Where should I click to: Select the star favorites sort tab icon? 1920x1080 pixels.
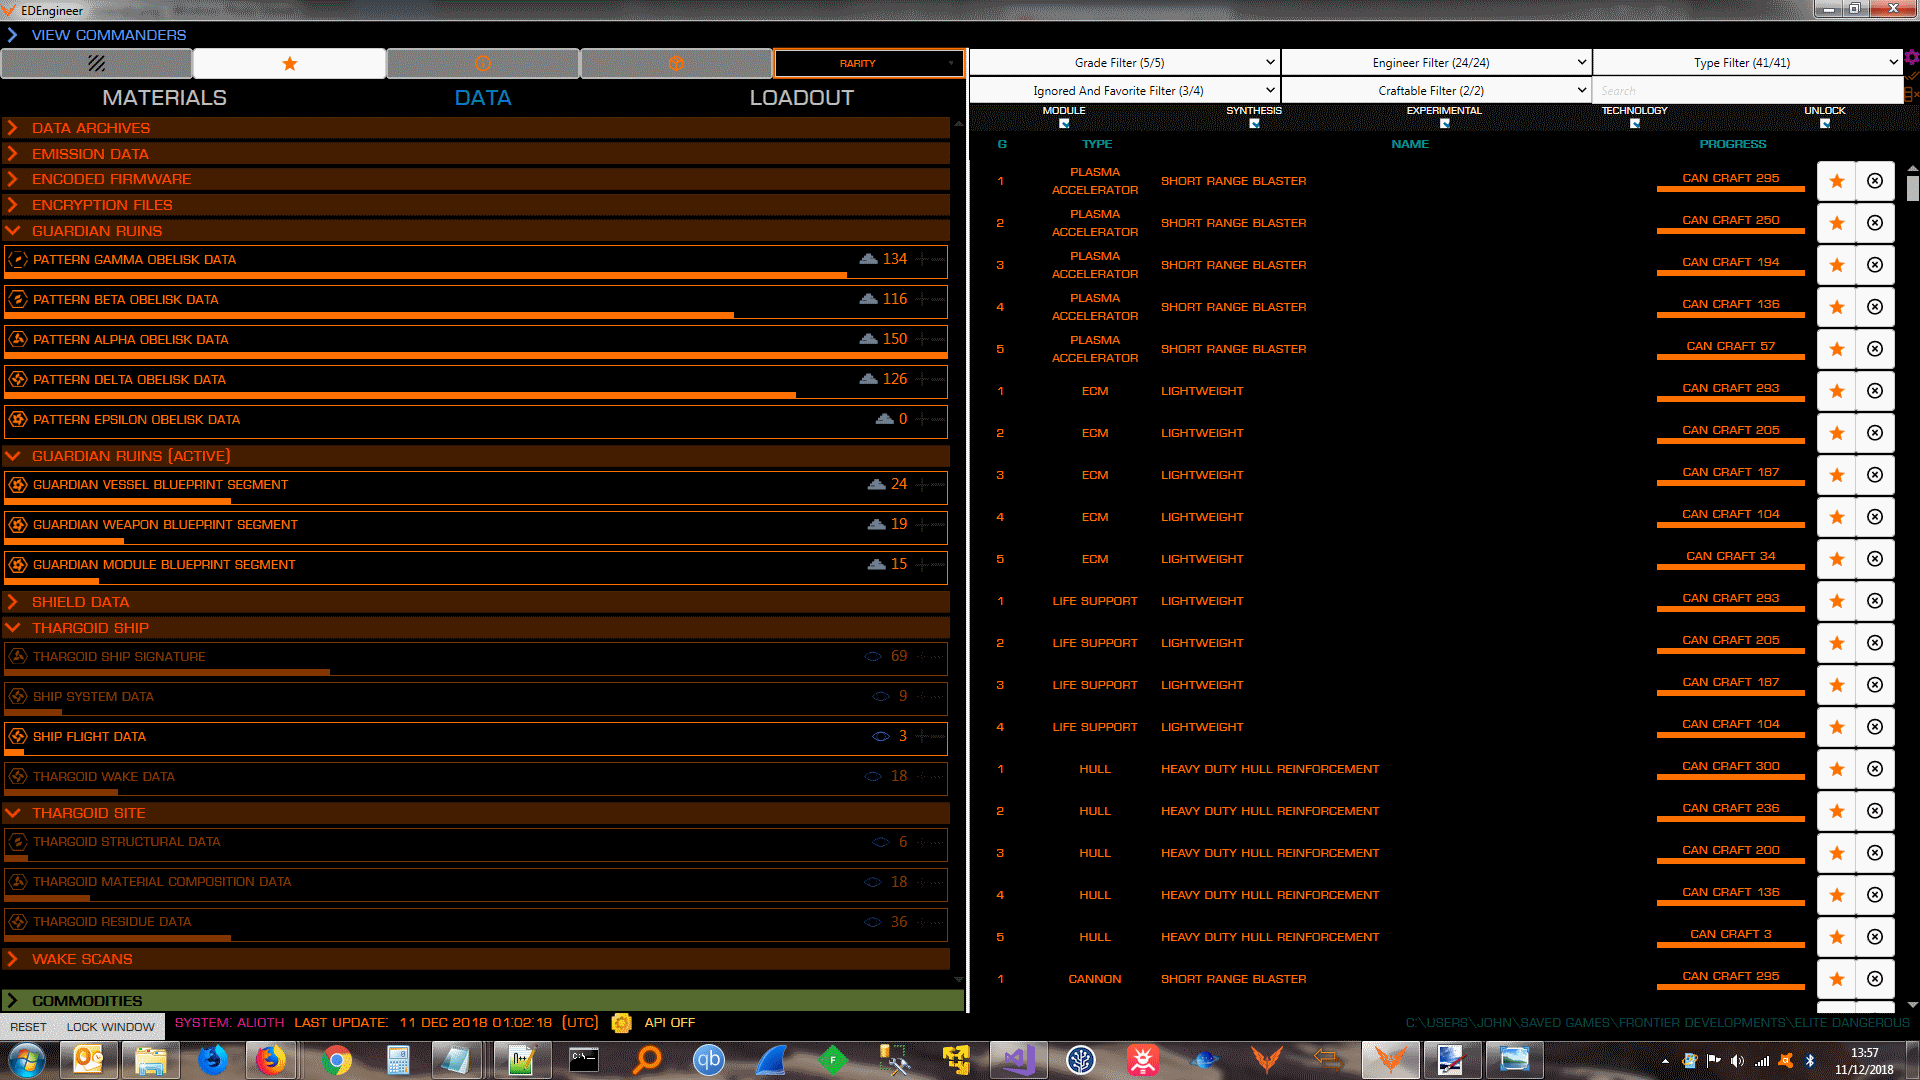[289, 63]
